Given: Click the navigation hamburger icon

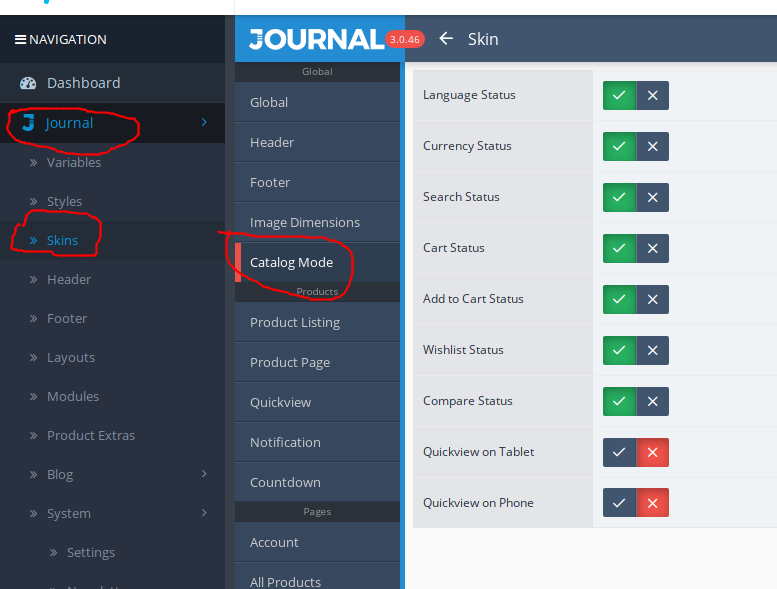Looking at the screenshot, I should click(x=20, y=40).
